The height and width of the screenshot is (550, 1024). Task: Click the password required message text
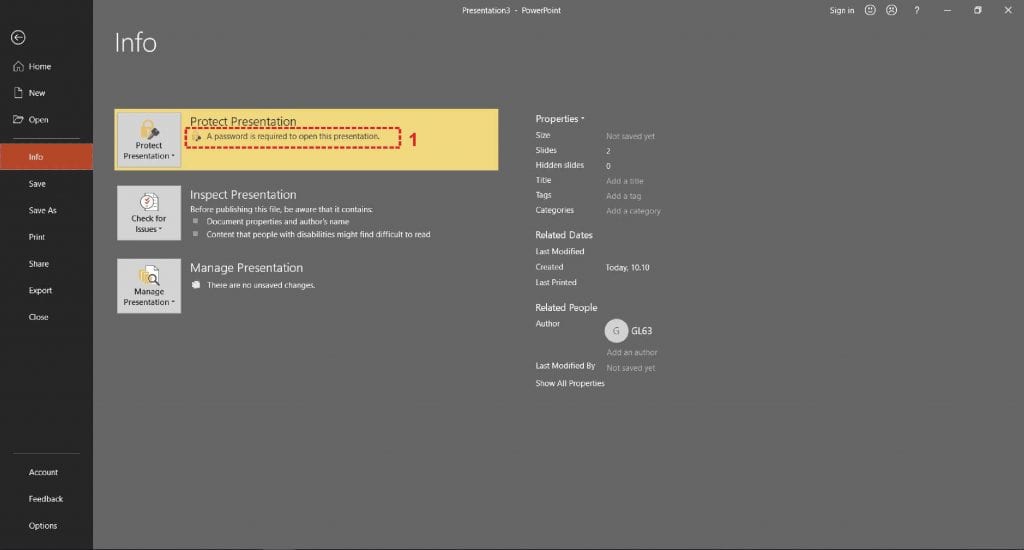pos(293,137)
